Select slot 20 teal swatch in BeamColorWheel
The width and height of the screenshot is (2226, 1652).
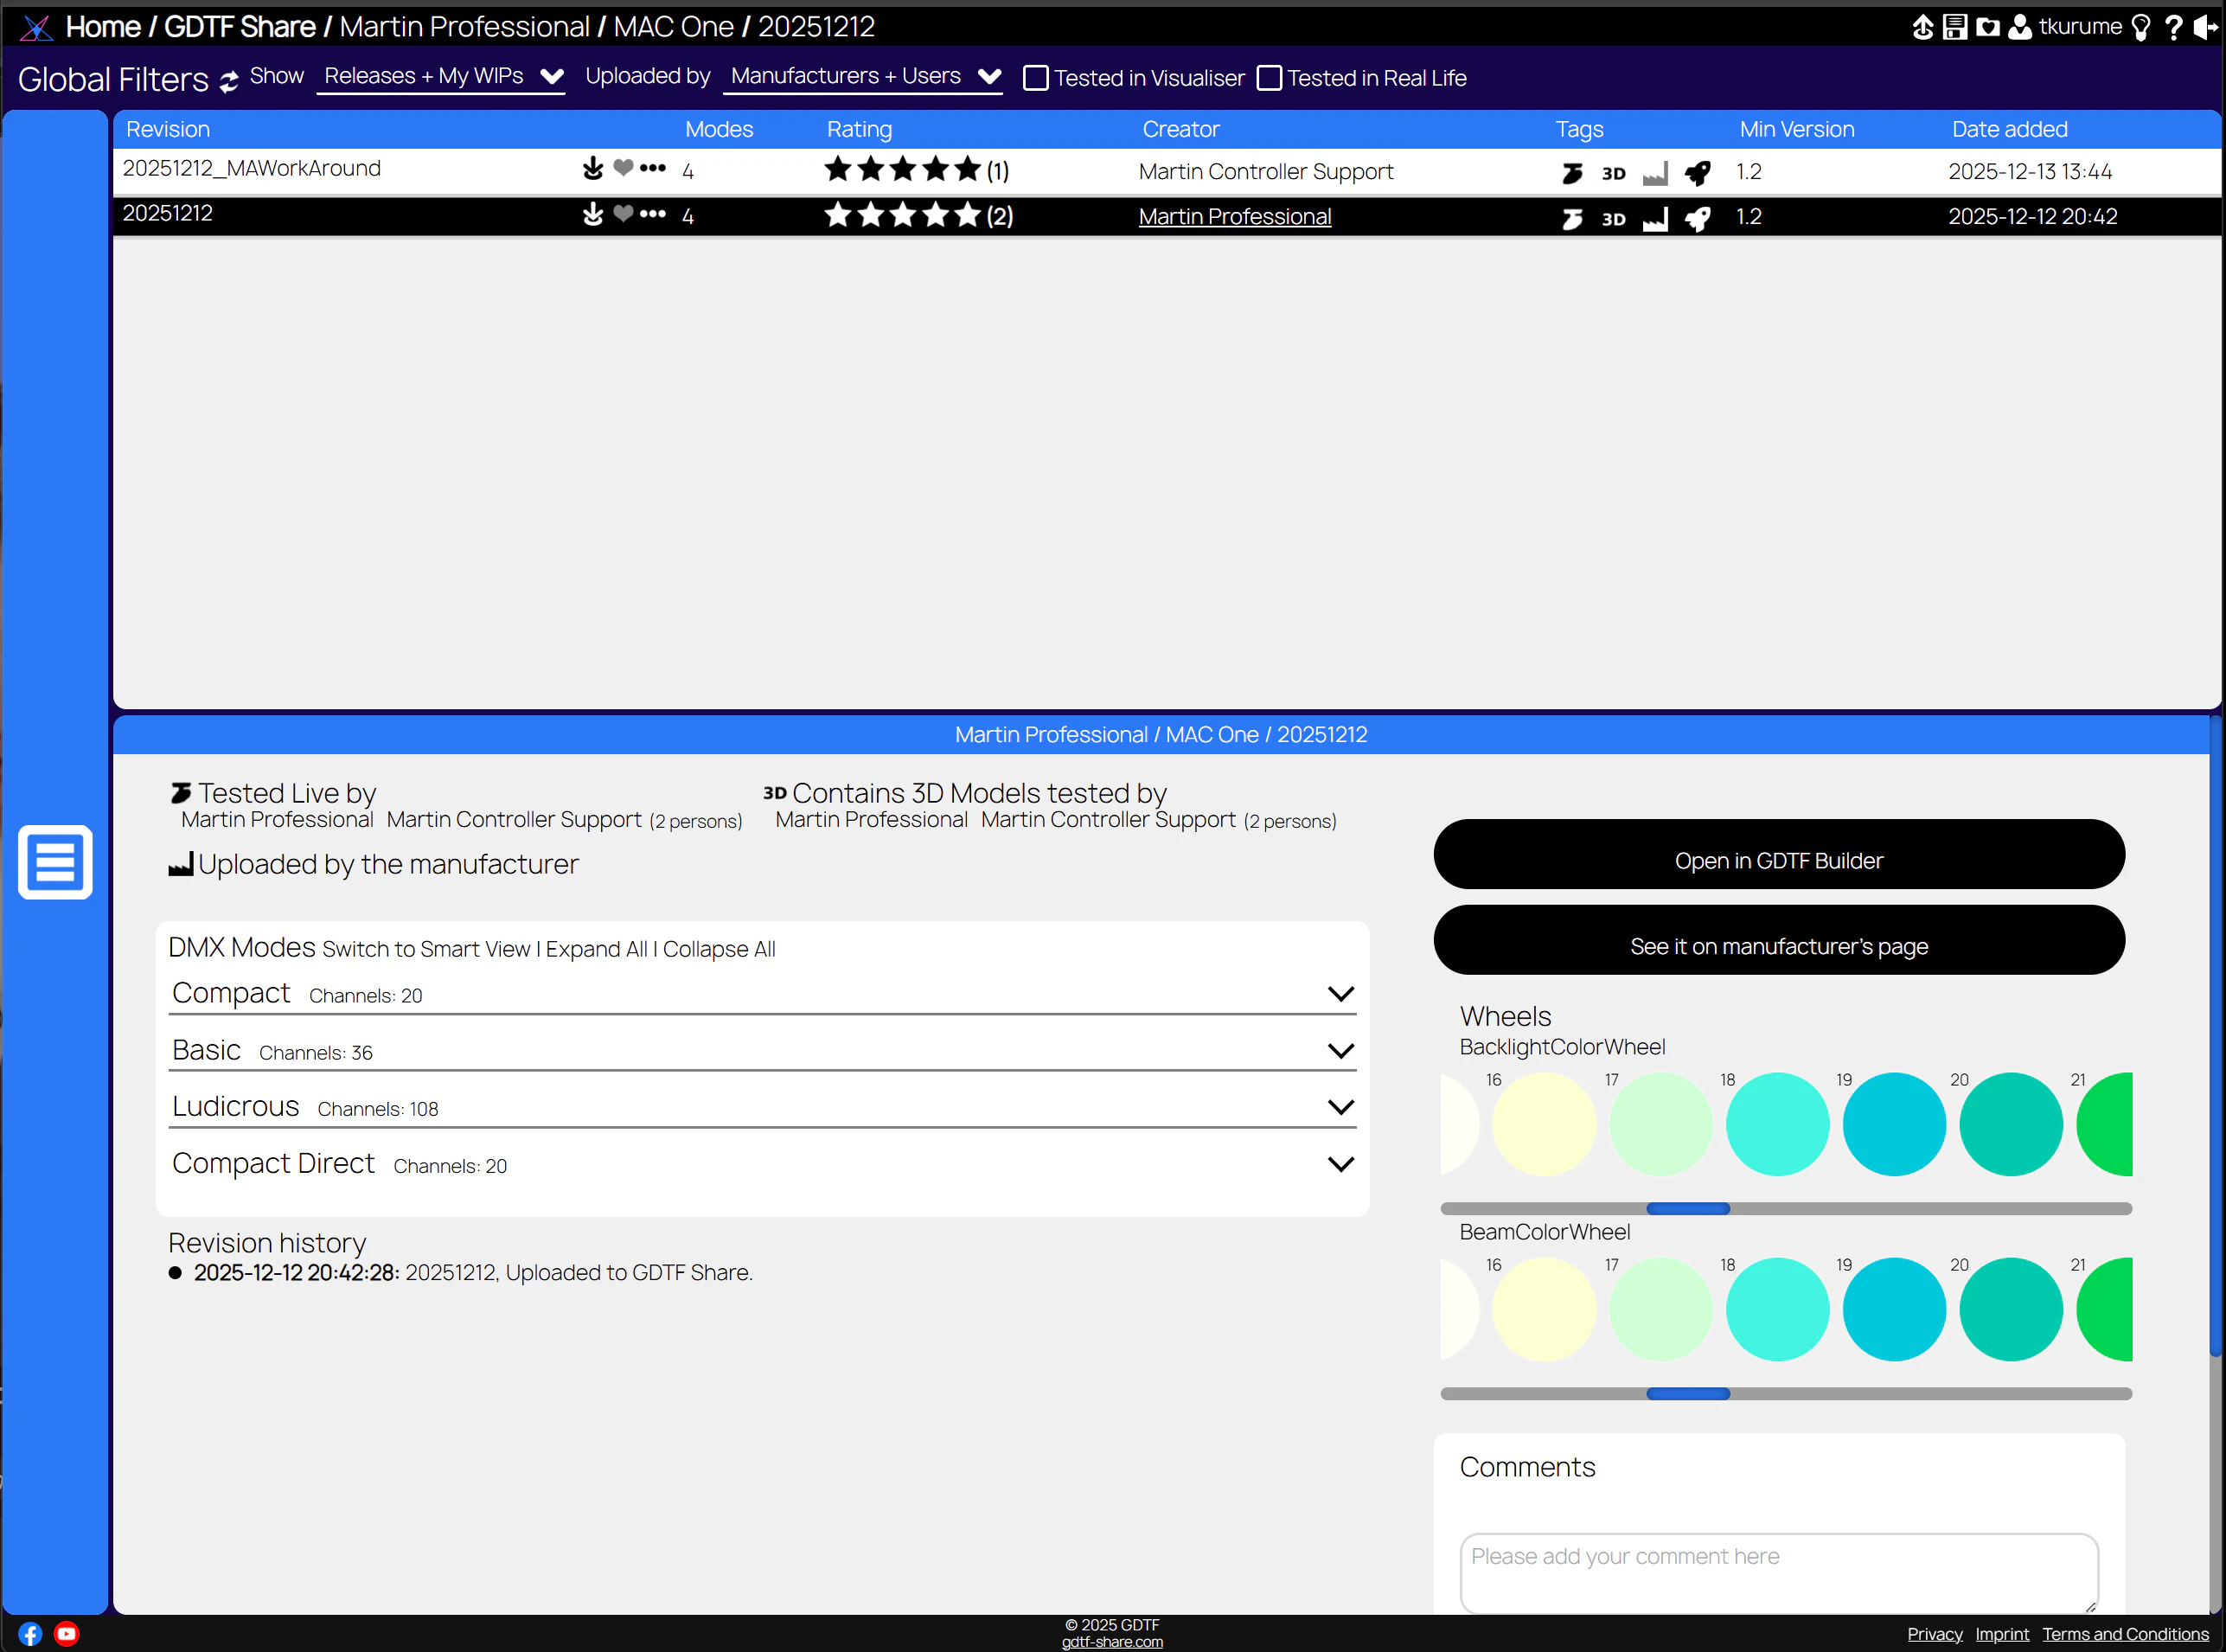pyautogui.click(x=2010, y=1309)
